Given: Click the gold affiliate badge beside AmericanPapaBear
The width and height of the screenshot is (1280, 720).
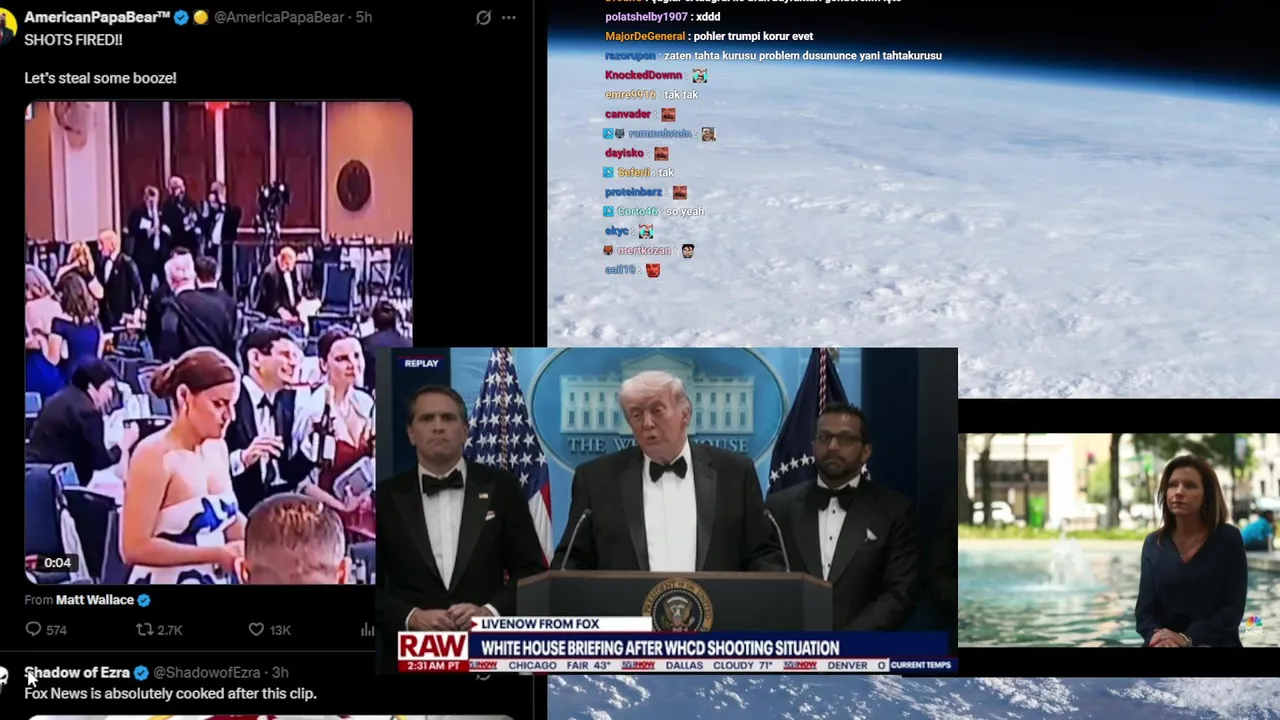Looking at the screenshot, I should point(200,17).
